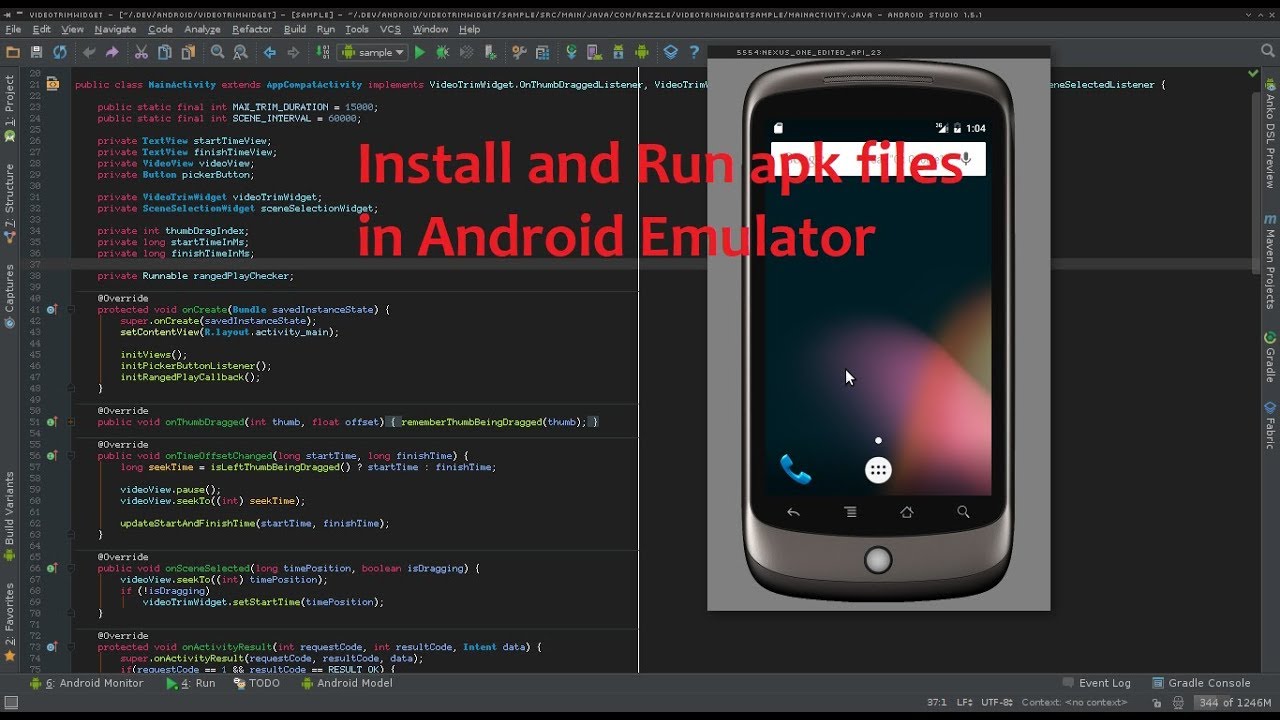Toggle the Favorites tool window
1280x720 pixels.
(10, 622)
